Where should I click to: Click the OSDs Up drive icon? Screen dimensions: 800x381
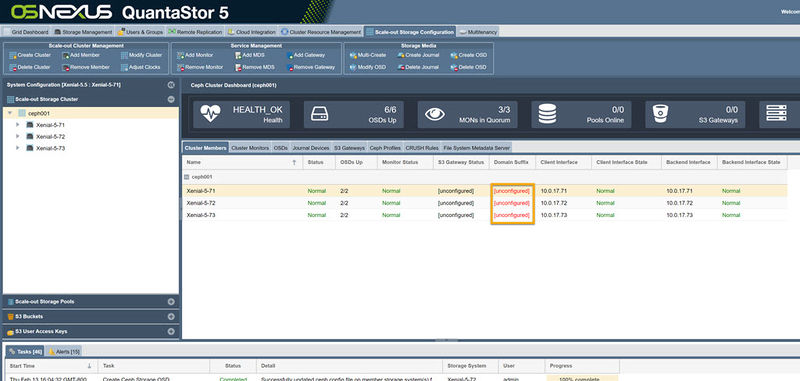[x=319, y=114]
